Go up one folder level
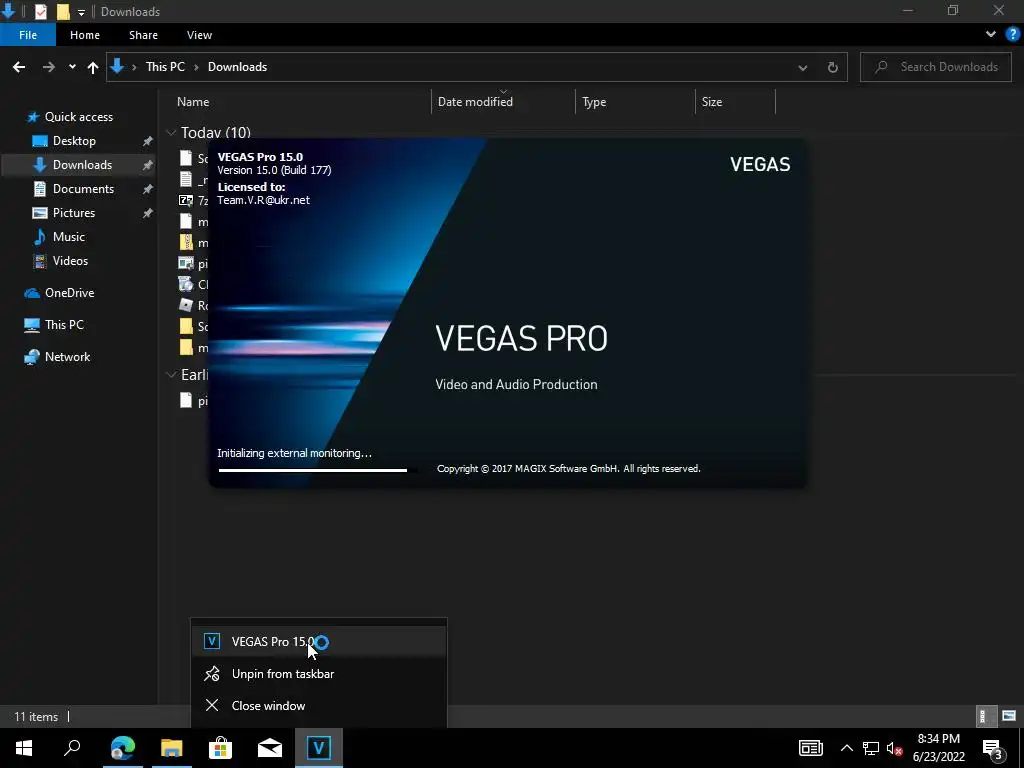1024x768 pixels. [x=93, y=67]
